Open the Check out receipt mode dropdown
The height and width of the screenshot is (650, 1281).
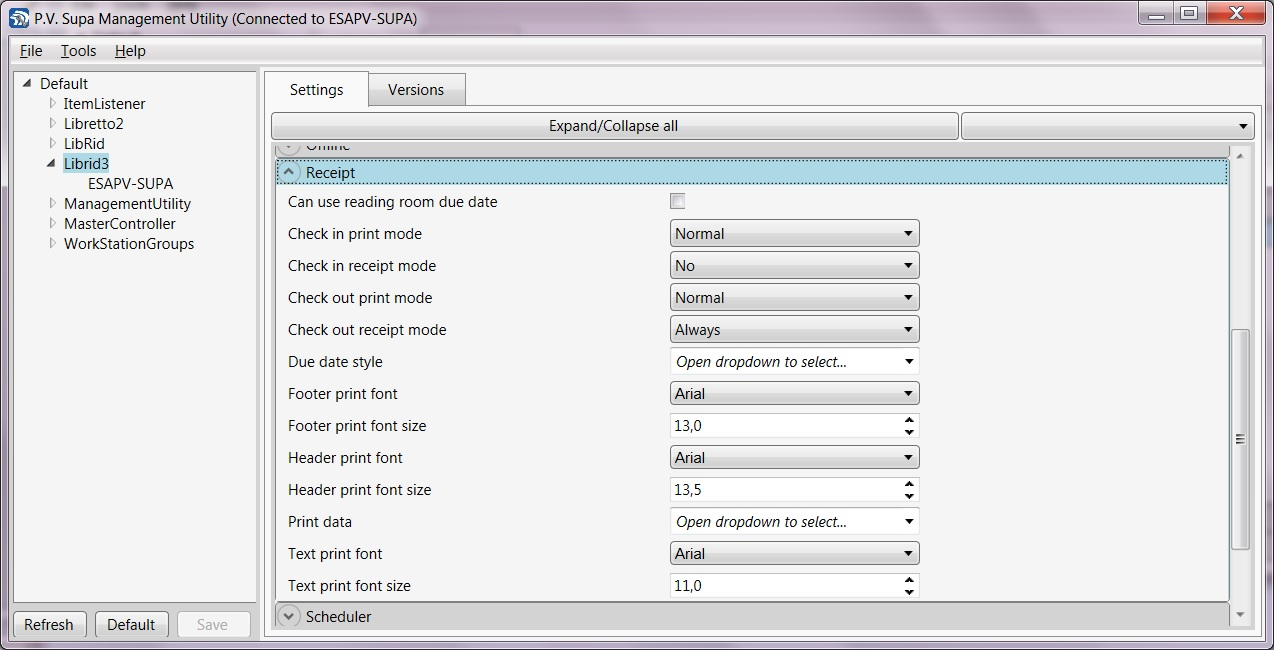coord(794,330)
